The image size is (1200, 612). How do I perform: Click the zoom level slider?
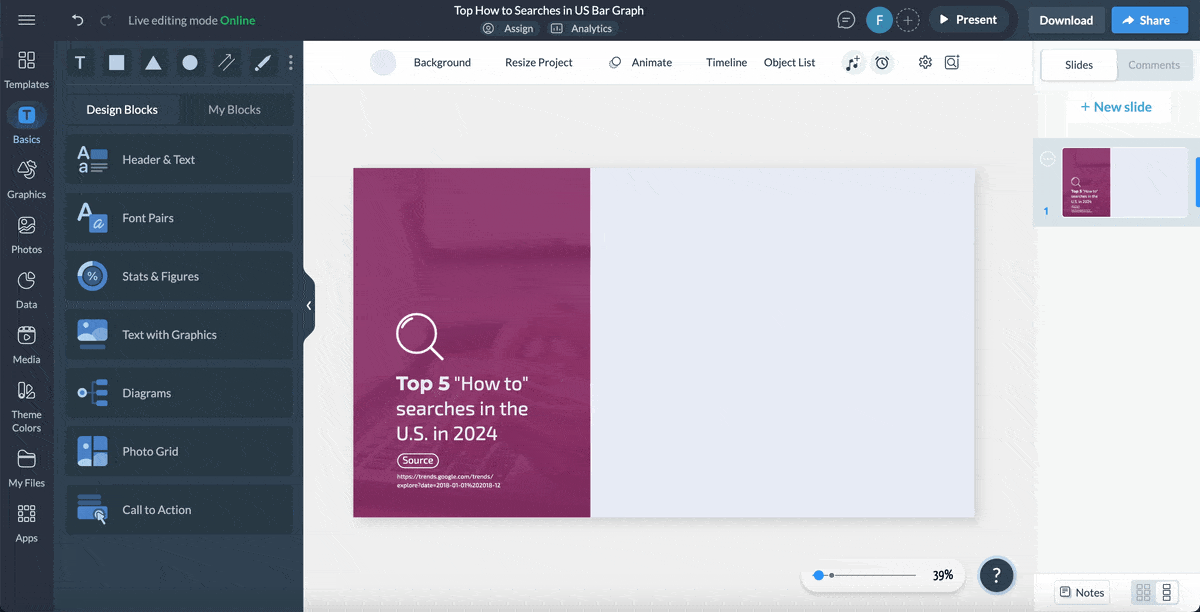[x=866, y=575]
